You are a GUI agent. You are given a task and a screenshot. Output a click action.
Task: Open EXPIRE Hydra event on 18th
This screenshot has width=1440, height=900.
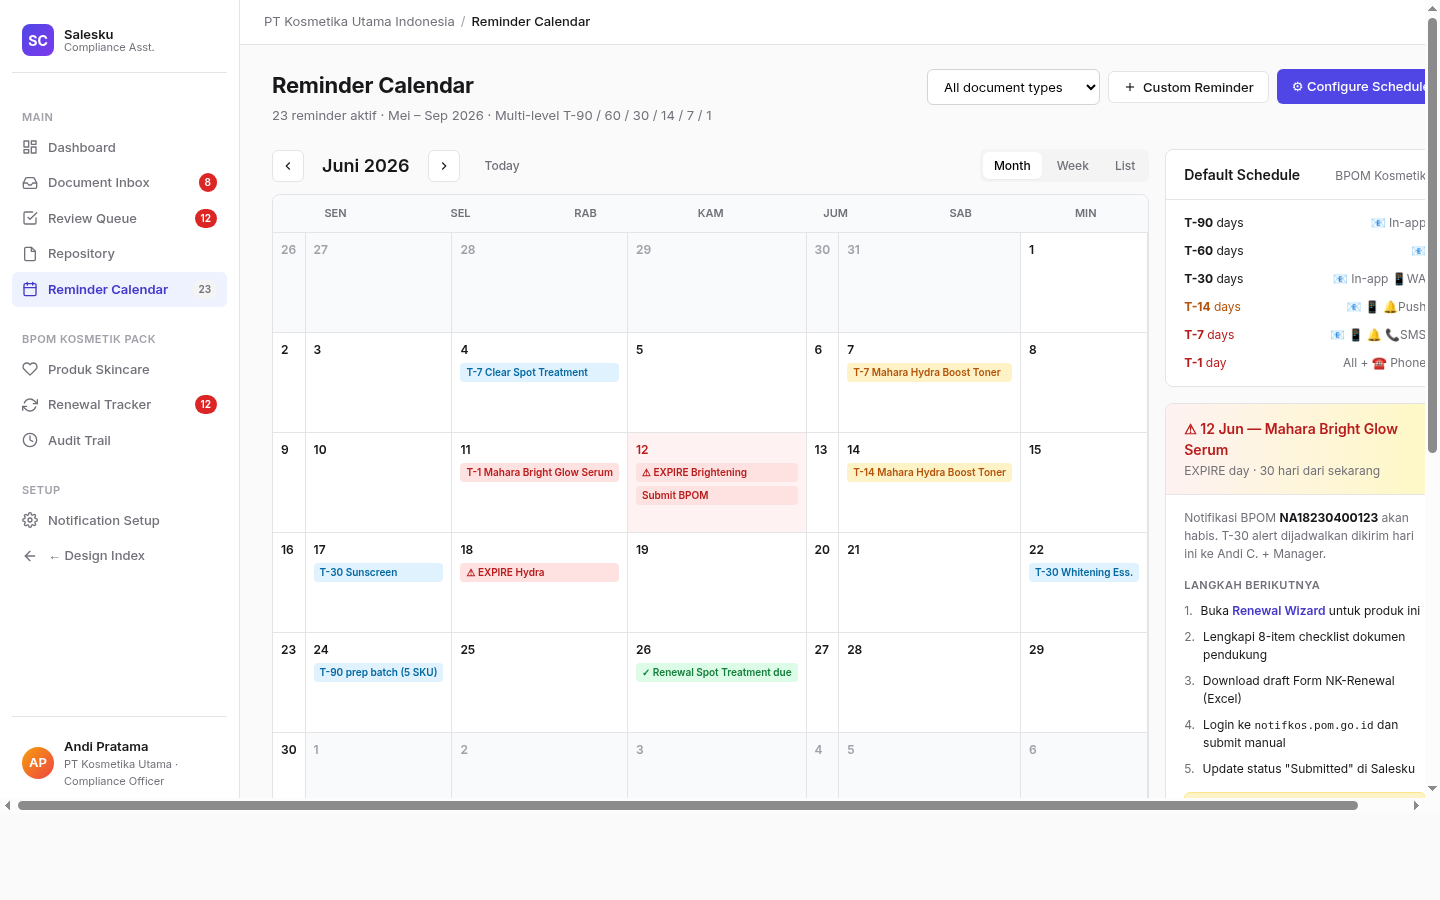(539, 572)
